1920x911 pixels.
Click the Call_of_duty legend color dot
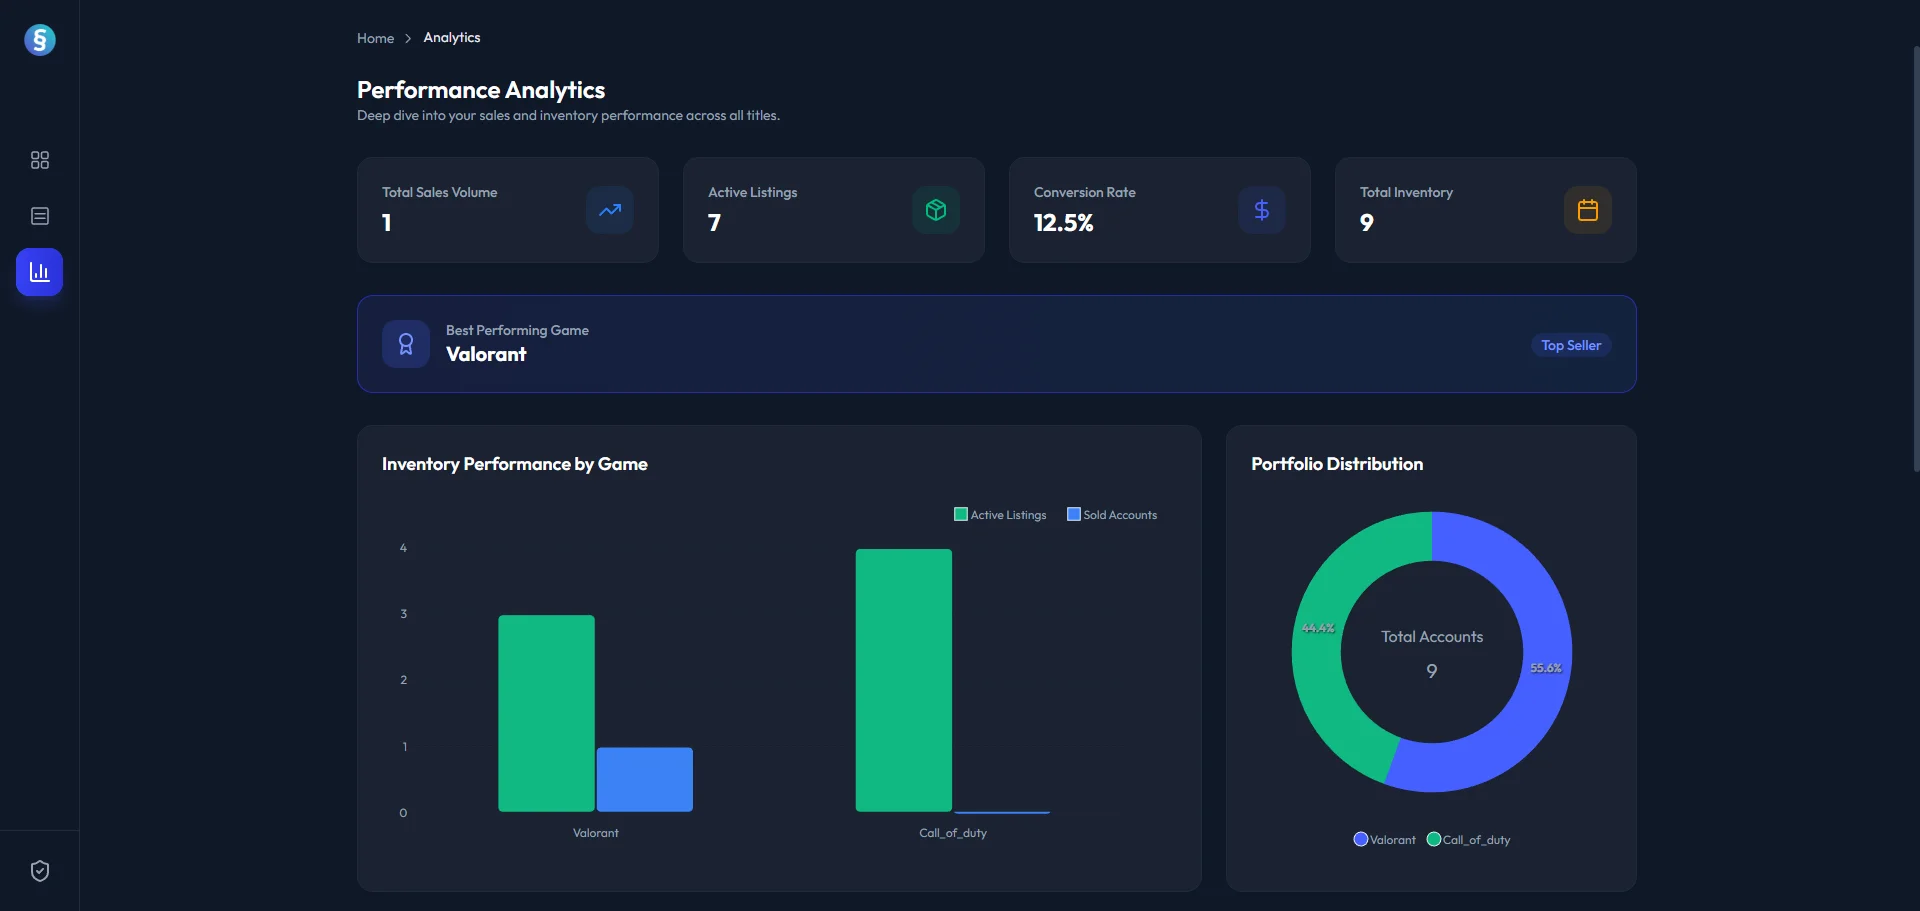1435,839
